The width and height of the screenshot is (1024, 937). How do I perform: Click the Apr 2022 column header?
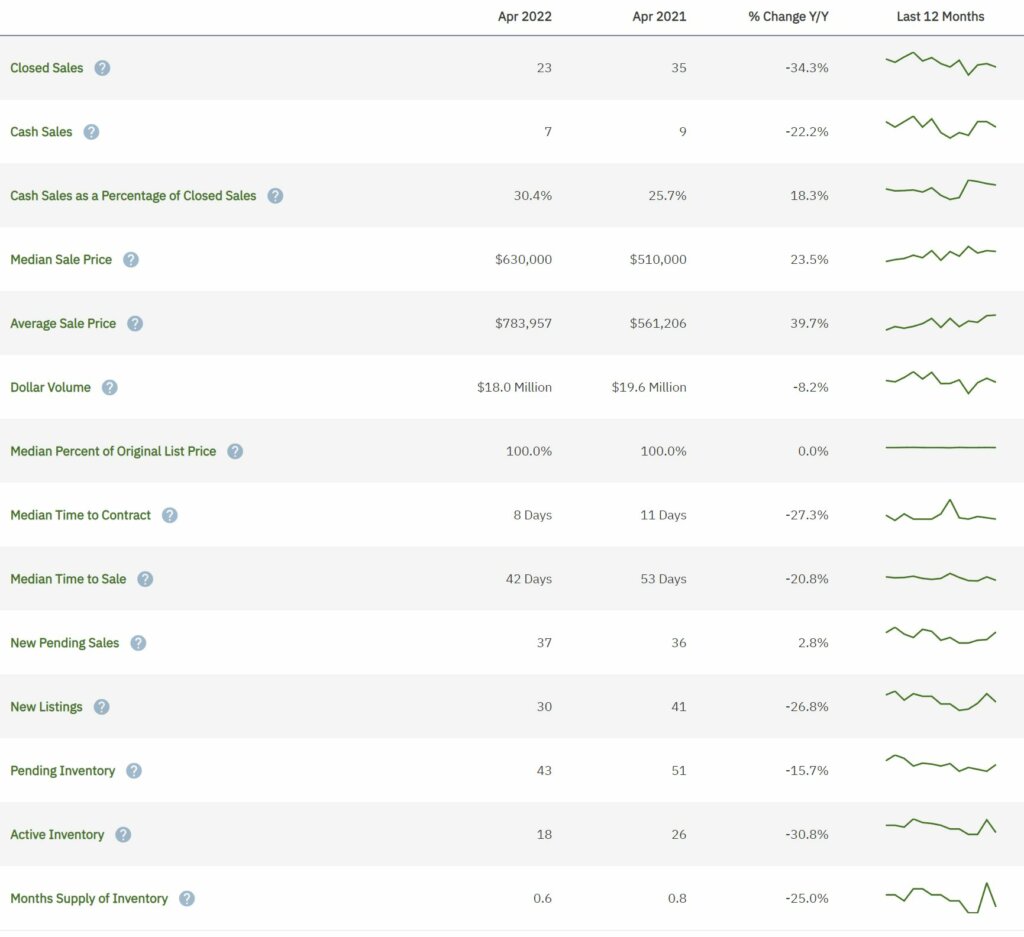(524, 17)
